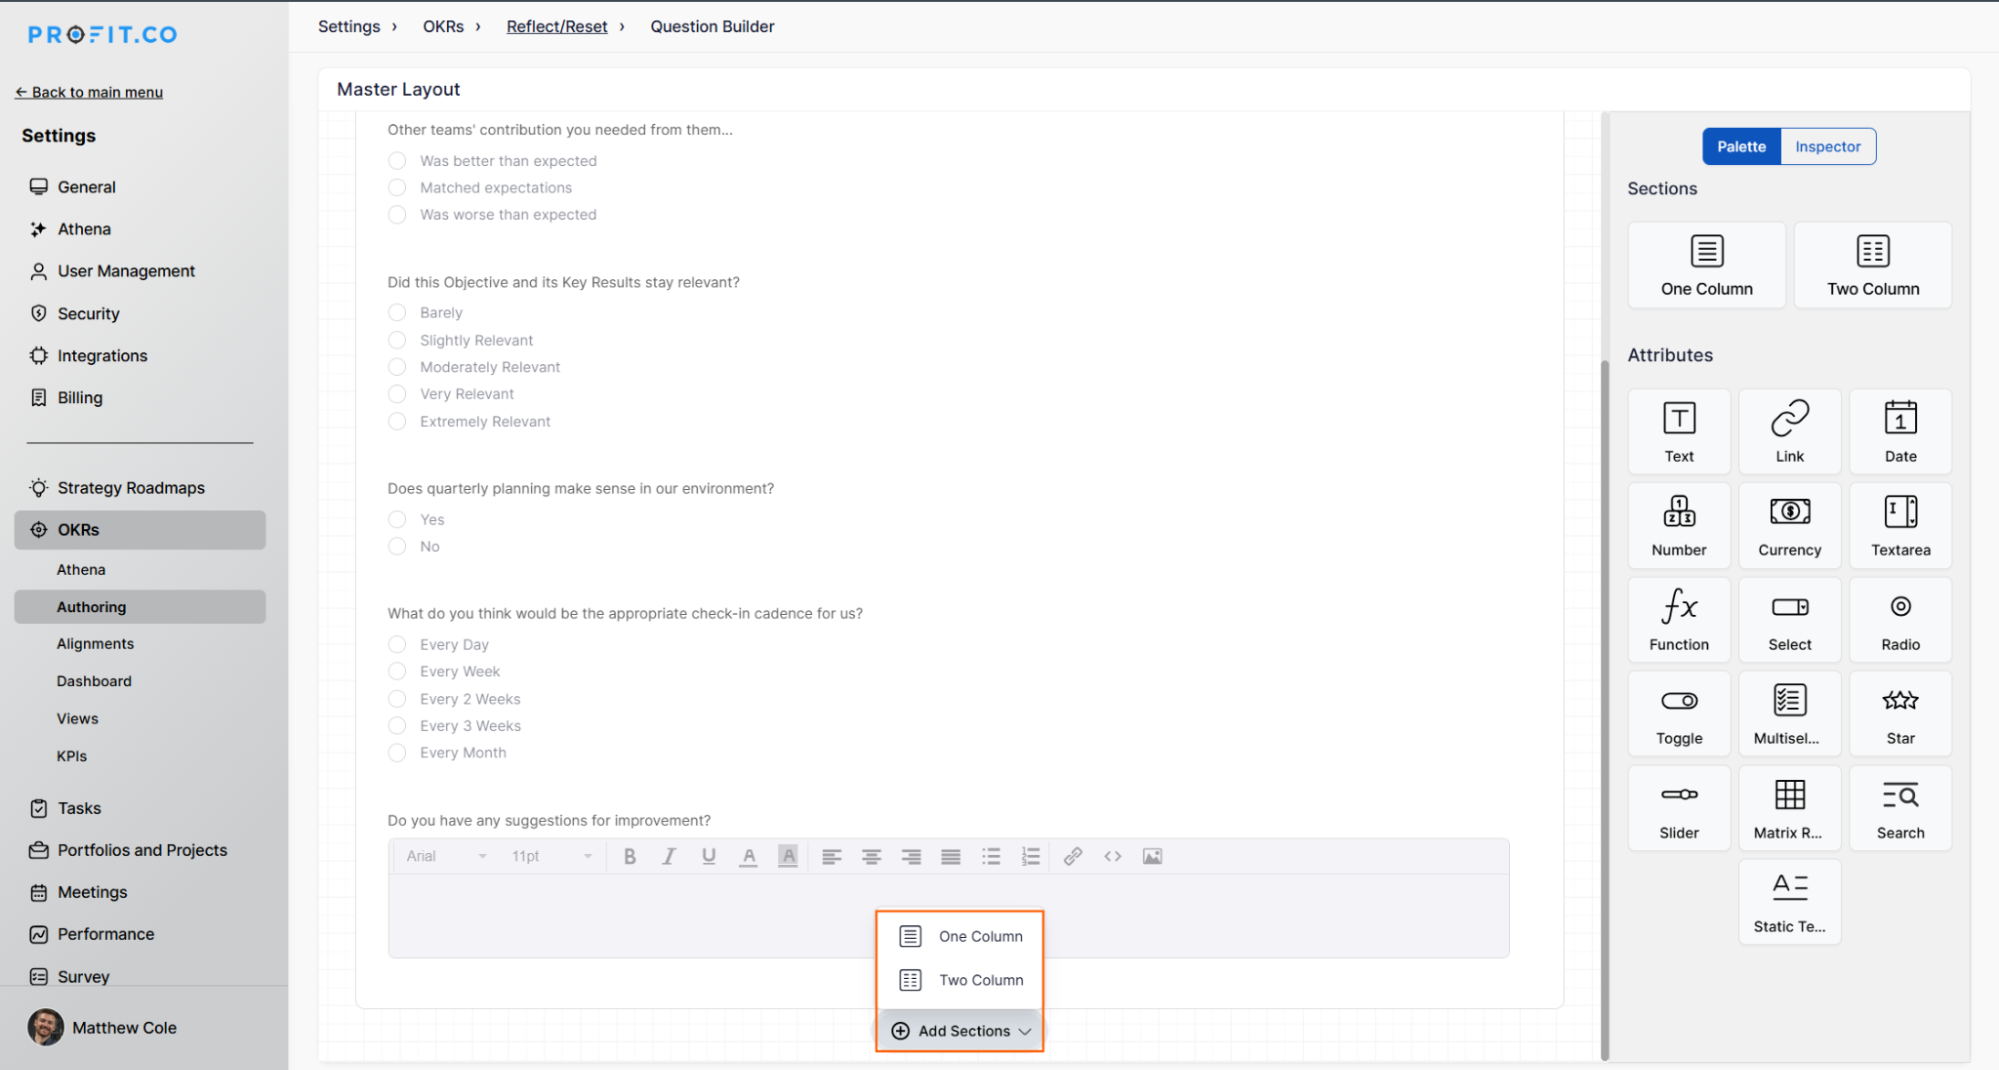
Task: Choose 'Yes' for quarterly planning question
Action: 396,519
